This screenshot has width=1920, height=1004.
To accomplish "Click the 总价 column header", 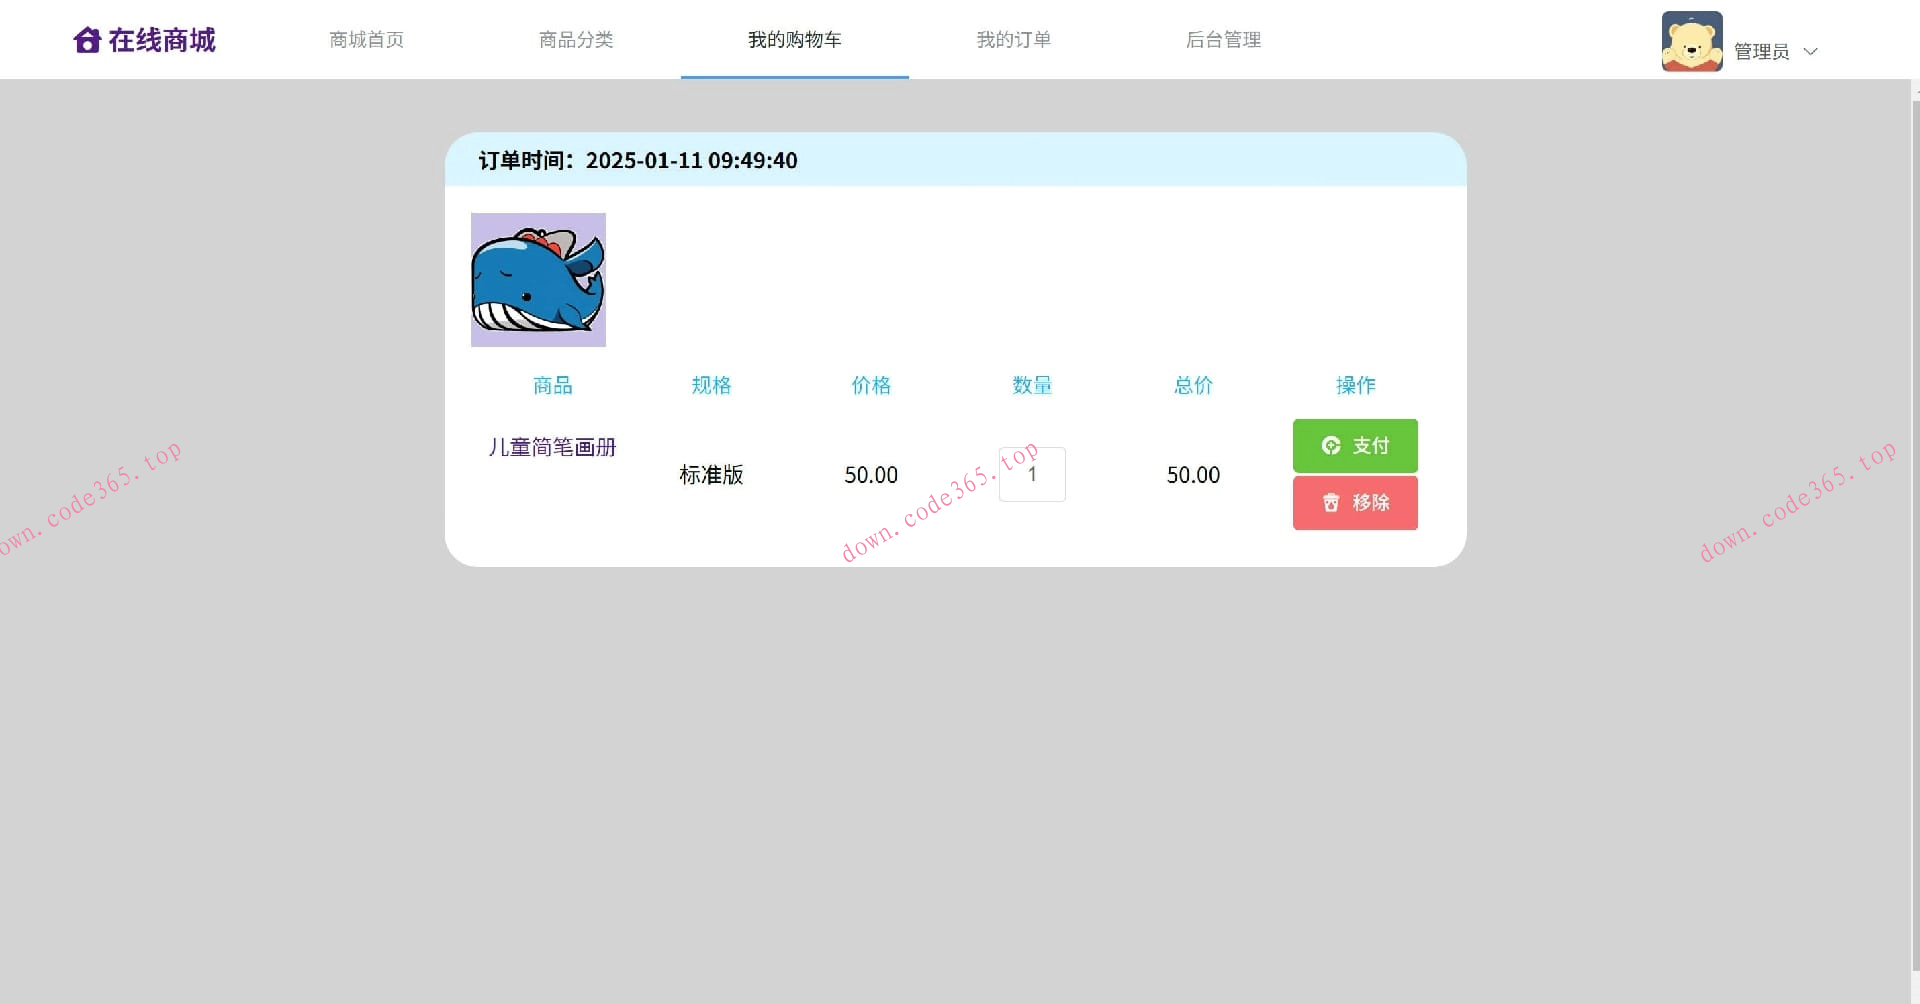I will coord(1192,385).
